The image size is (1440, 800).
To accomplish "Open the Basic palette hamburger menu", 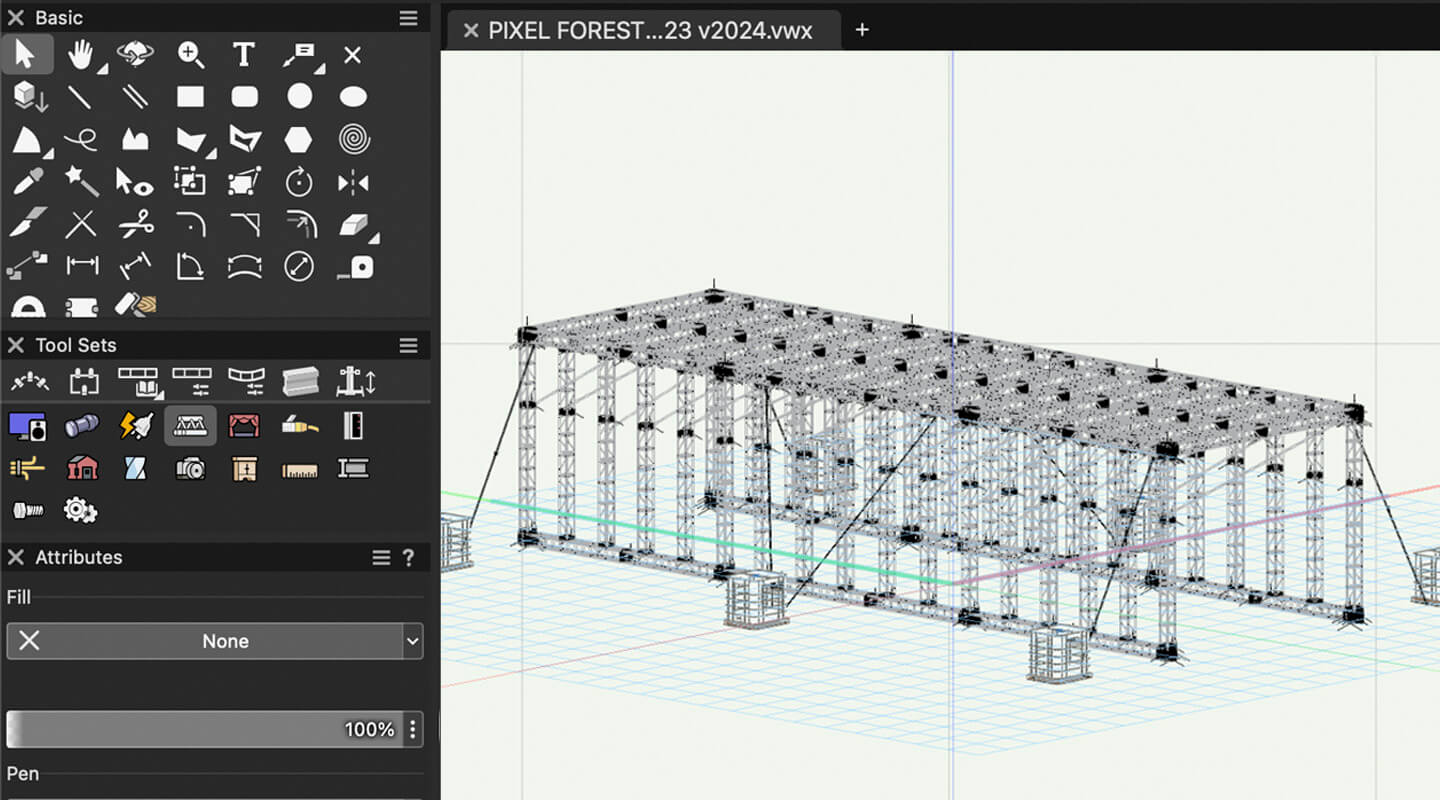I will click(x=408, y=18).
